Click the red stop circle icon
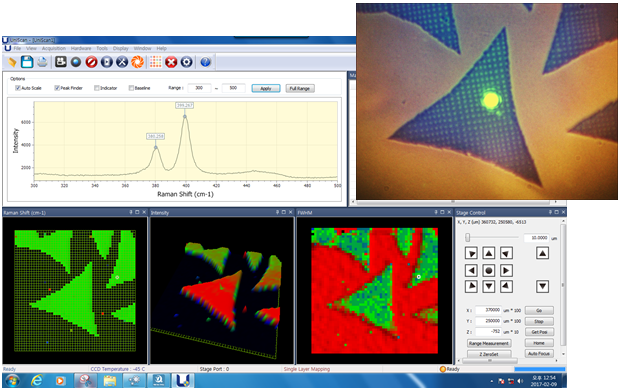Screen dimensions: 621x392 (91, 62)
